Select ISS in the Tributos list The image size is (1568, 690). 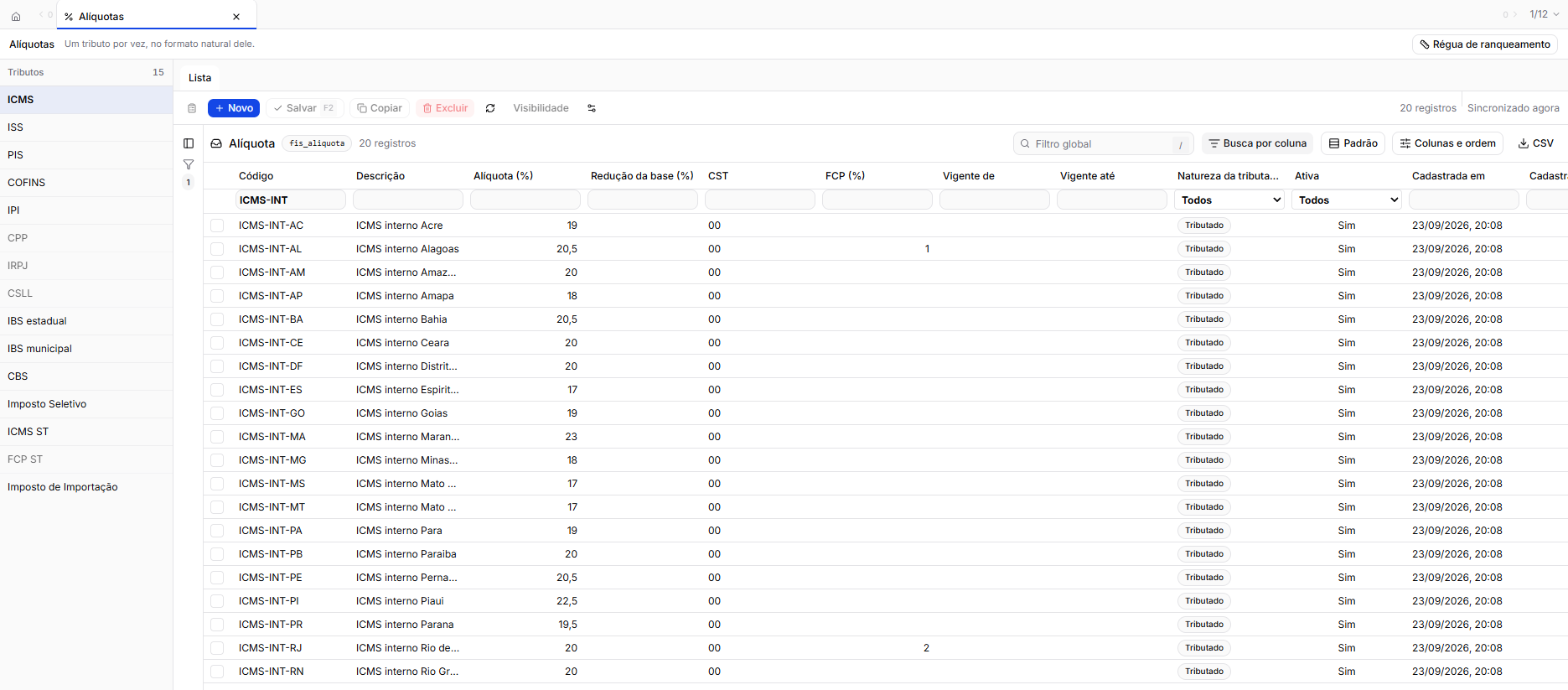[x=86, y=127]
